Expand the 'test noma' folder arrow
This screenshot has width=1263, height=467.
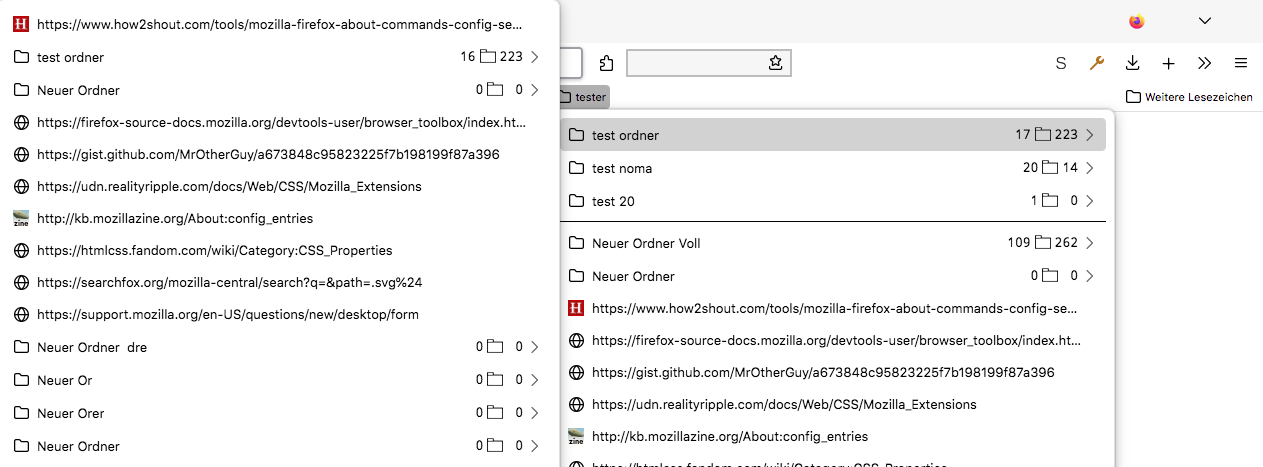coord(1089,168)
